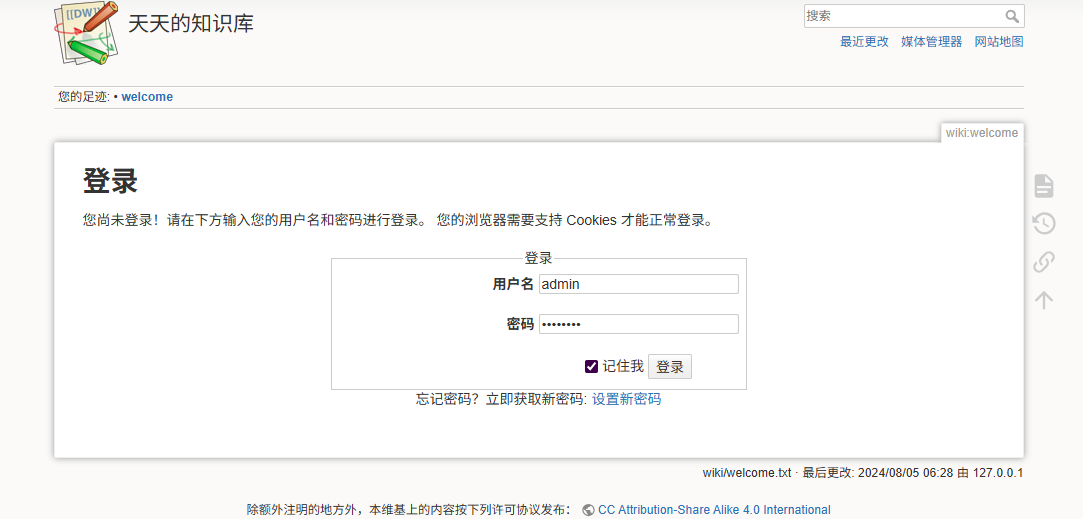Focus the 密码 password field
The height and width of the screenshot is (519, 1083).
pos(639,324)
